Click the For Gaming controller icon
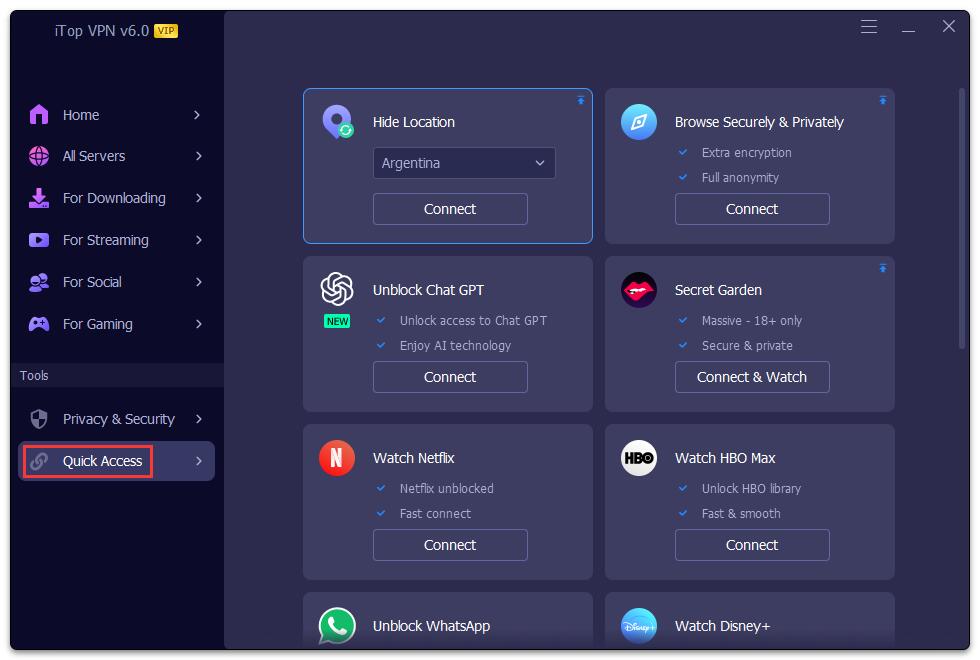980x660 pixels. point(39,324)
